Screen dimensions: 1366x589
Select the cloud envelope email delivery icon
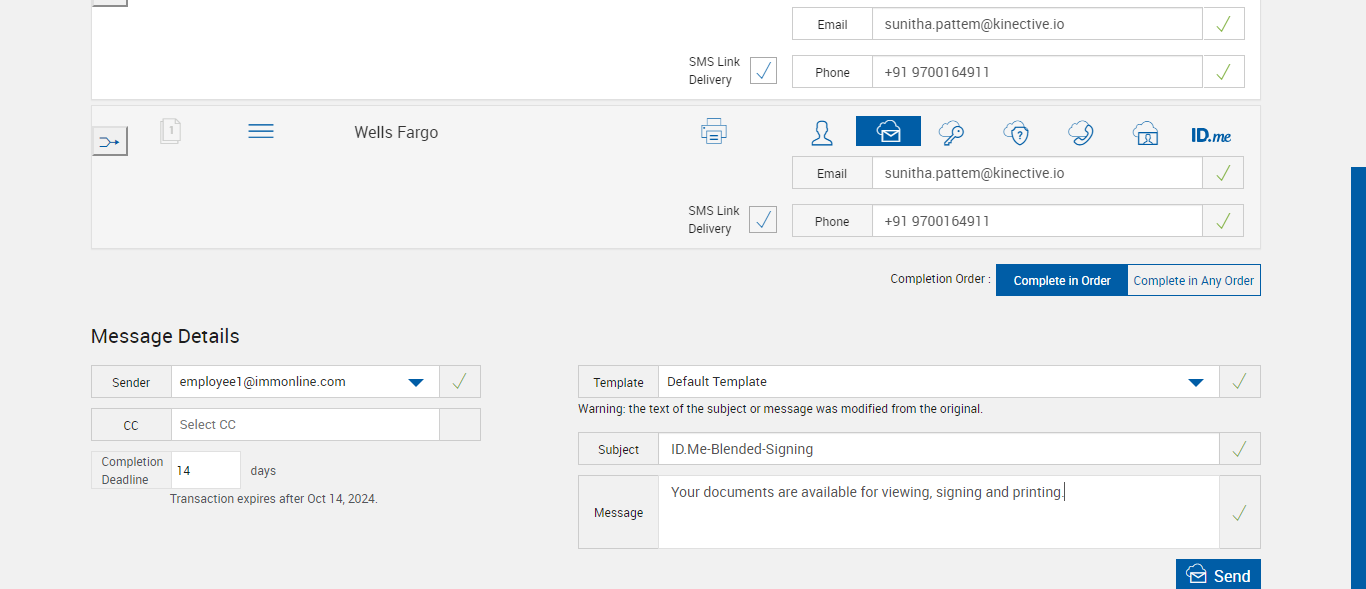coord(888,131)
